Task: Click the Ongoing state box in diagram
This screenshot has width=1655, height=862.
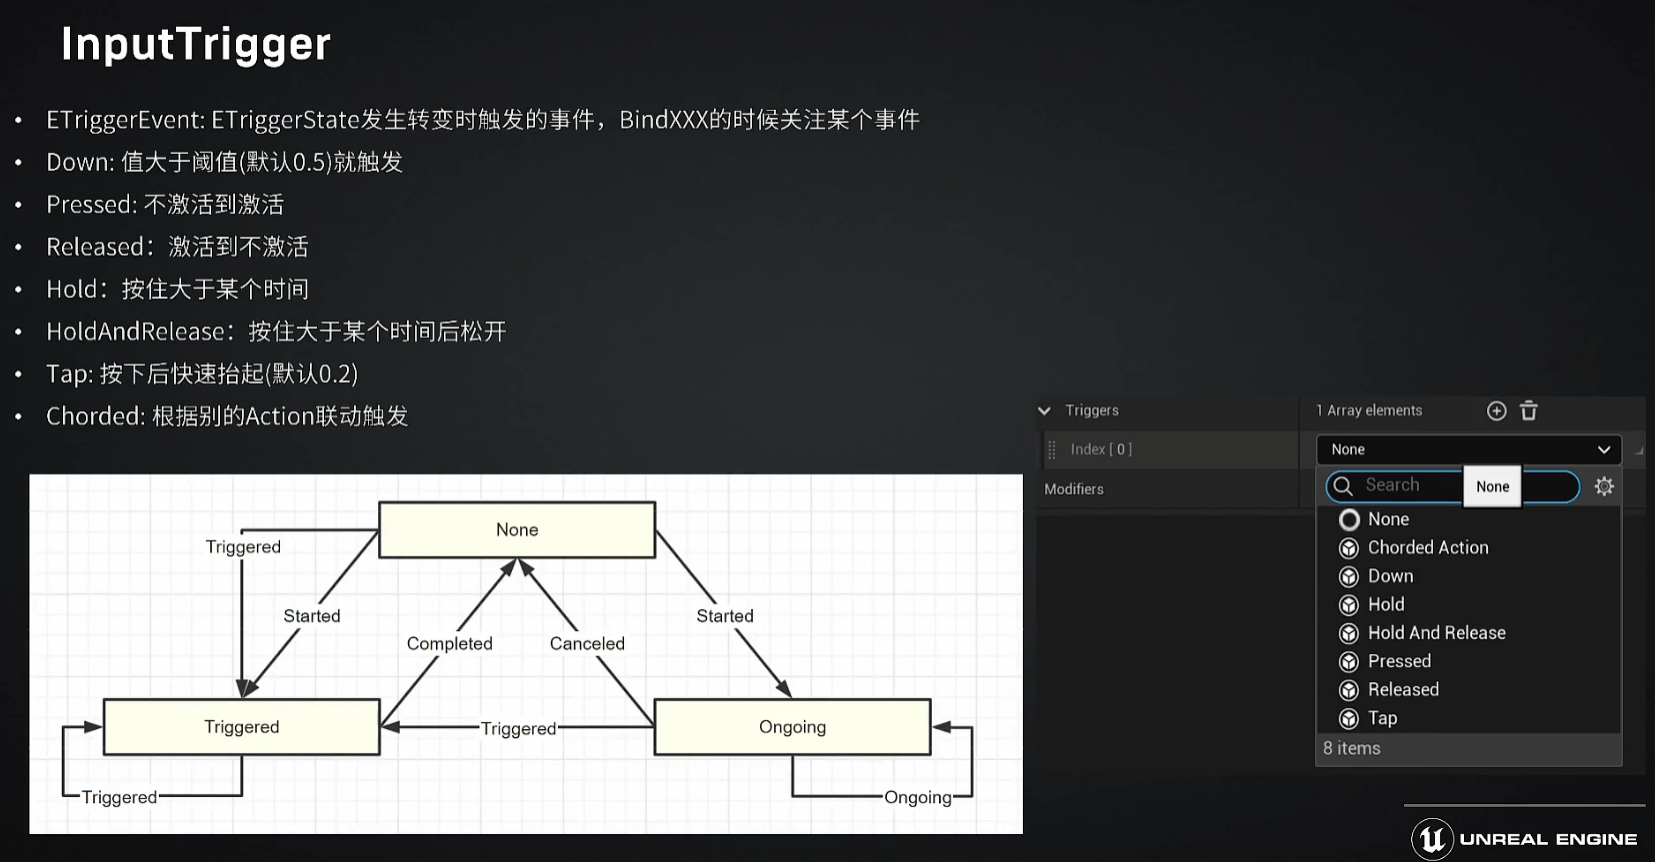Action: (792, 727)
